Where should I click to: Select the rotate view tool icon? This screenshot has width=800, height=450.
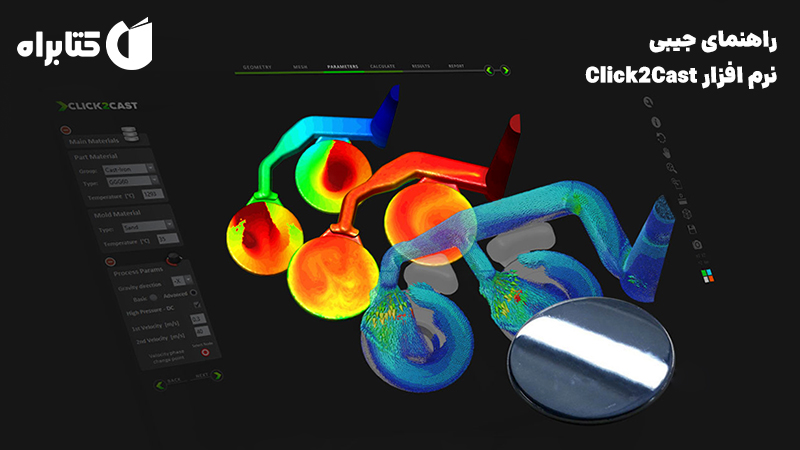click(661, 138)
